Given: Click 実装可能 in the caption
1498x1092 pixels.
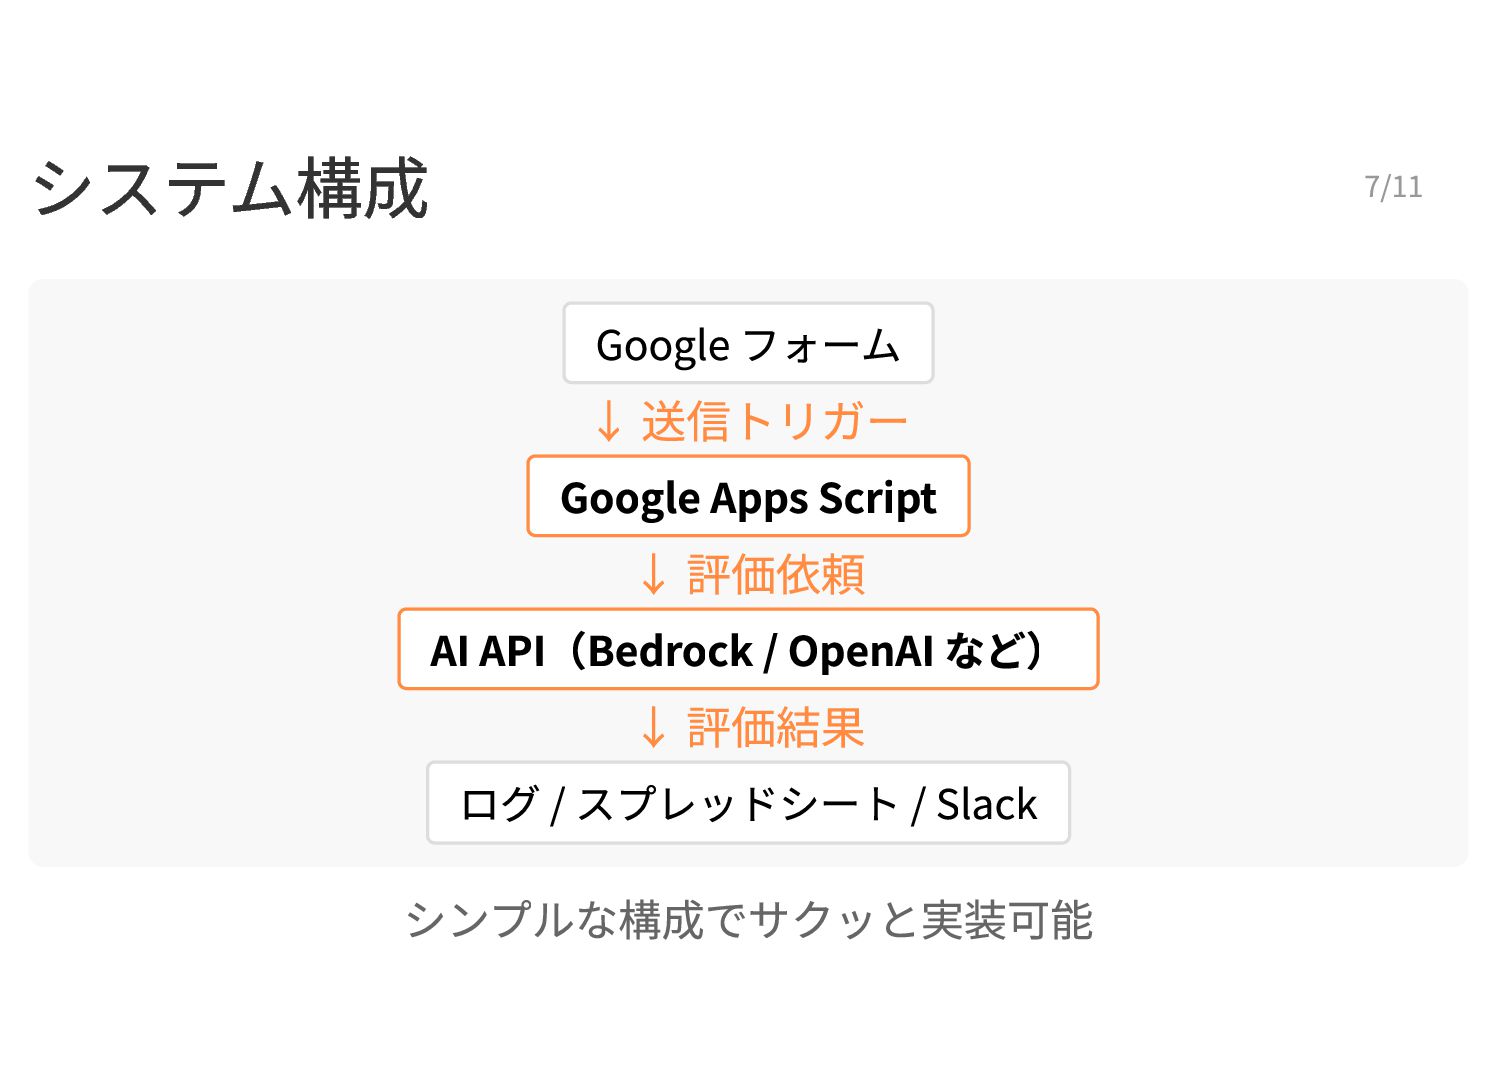Looking at the screenshot, I should click(x=1006, y=920).
